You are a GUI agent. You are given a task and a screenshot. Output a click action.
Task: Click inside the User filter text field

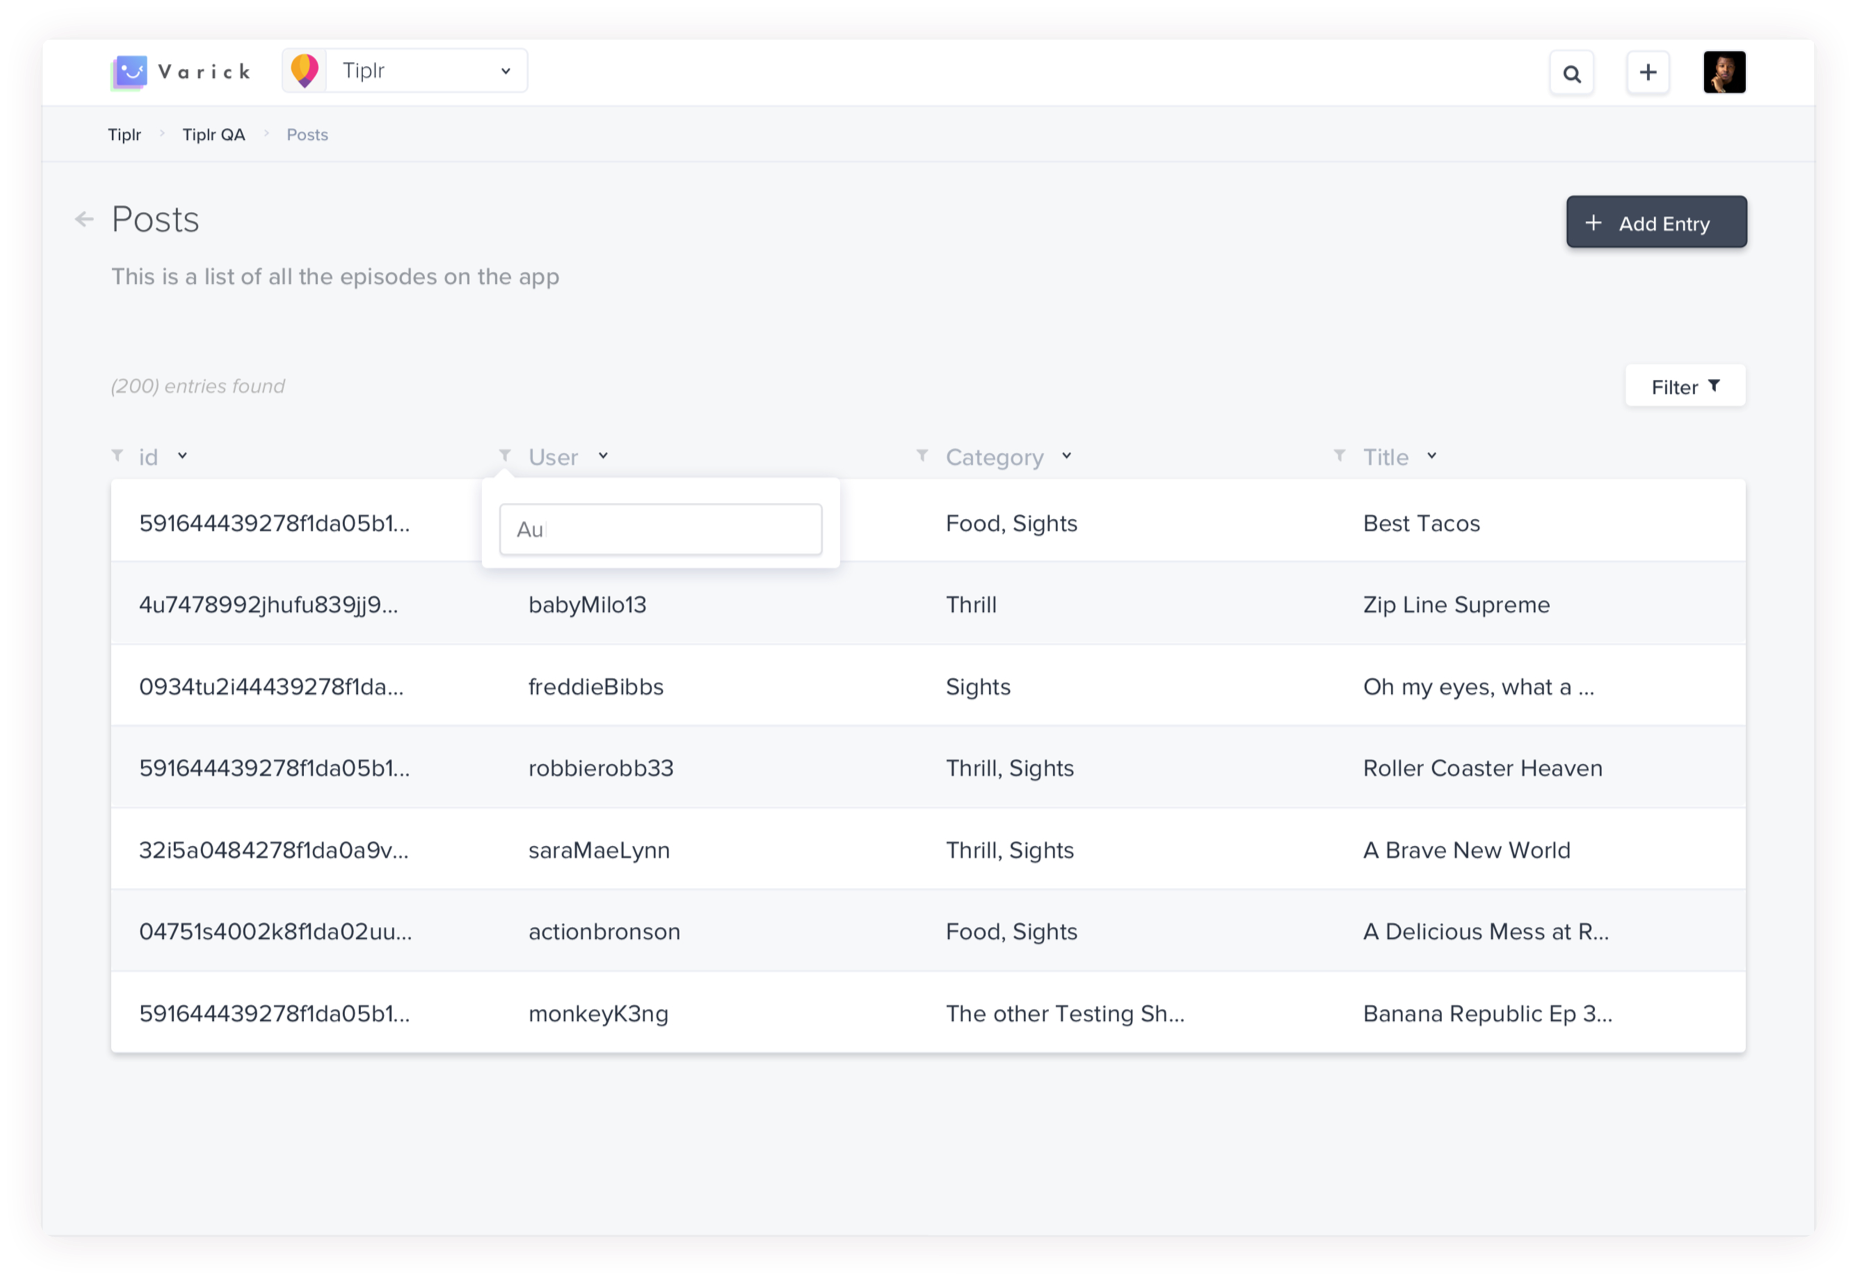coord(660,529)
